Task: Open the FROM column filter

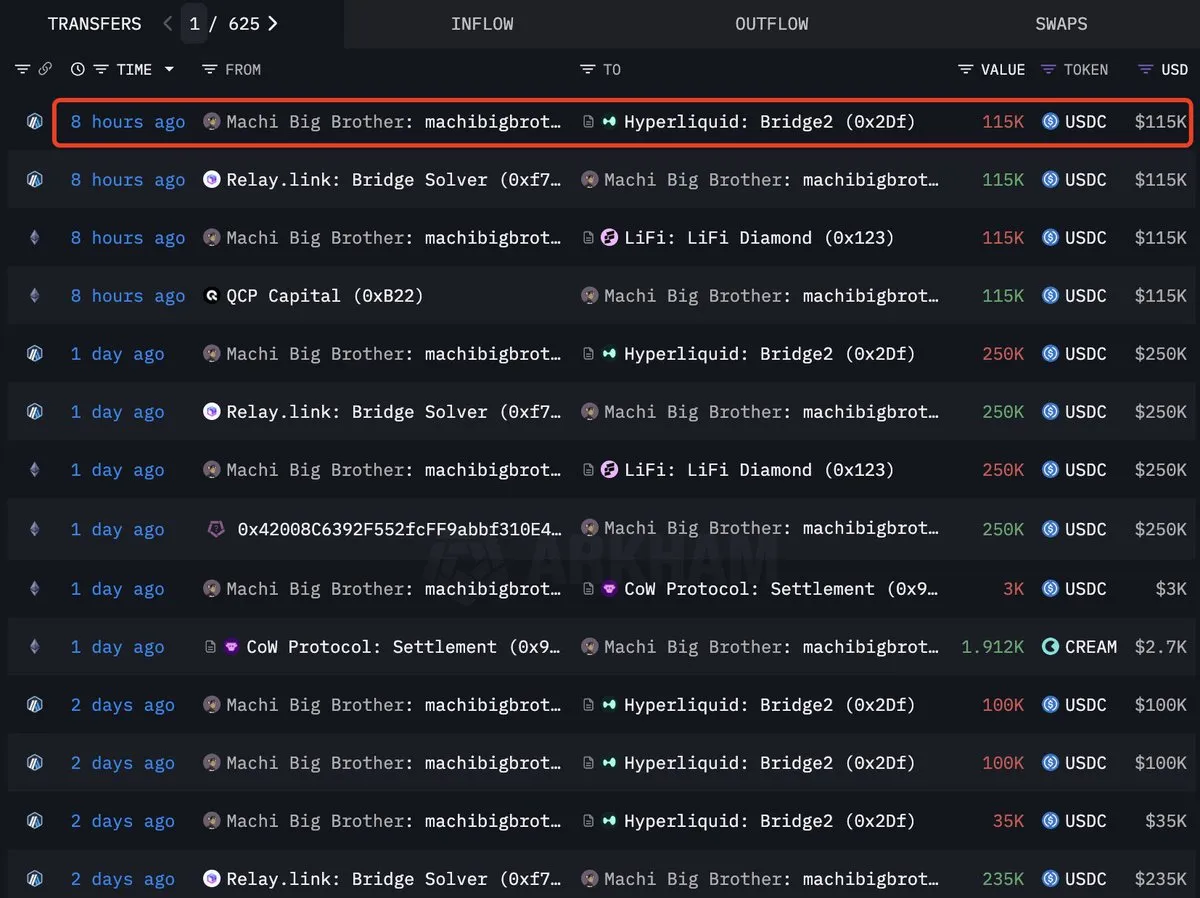Action: tap(209, 69)
